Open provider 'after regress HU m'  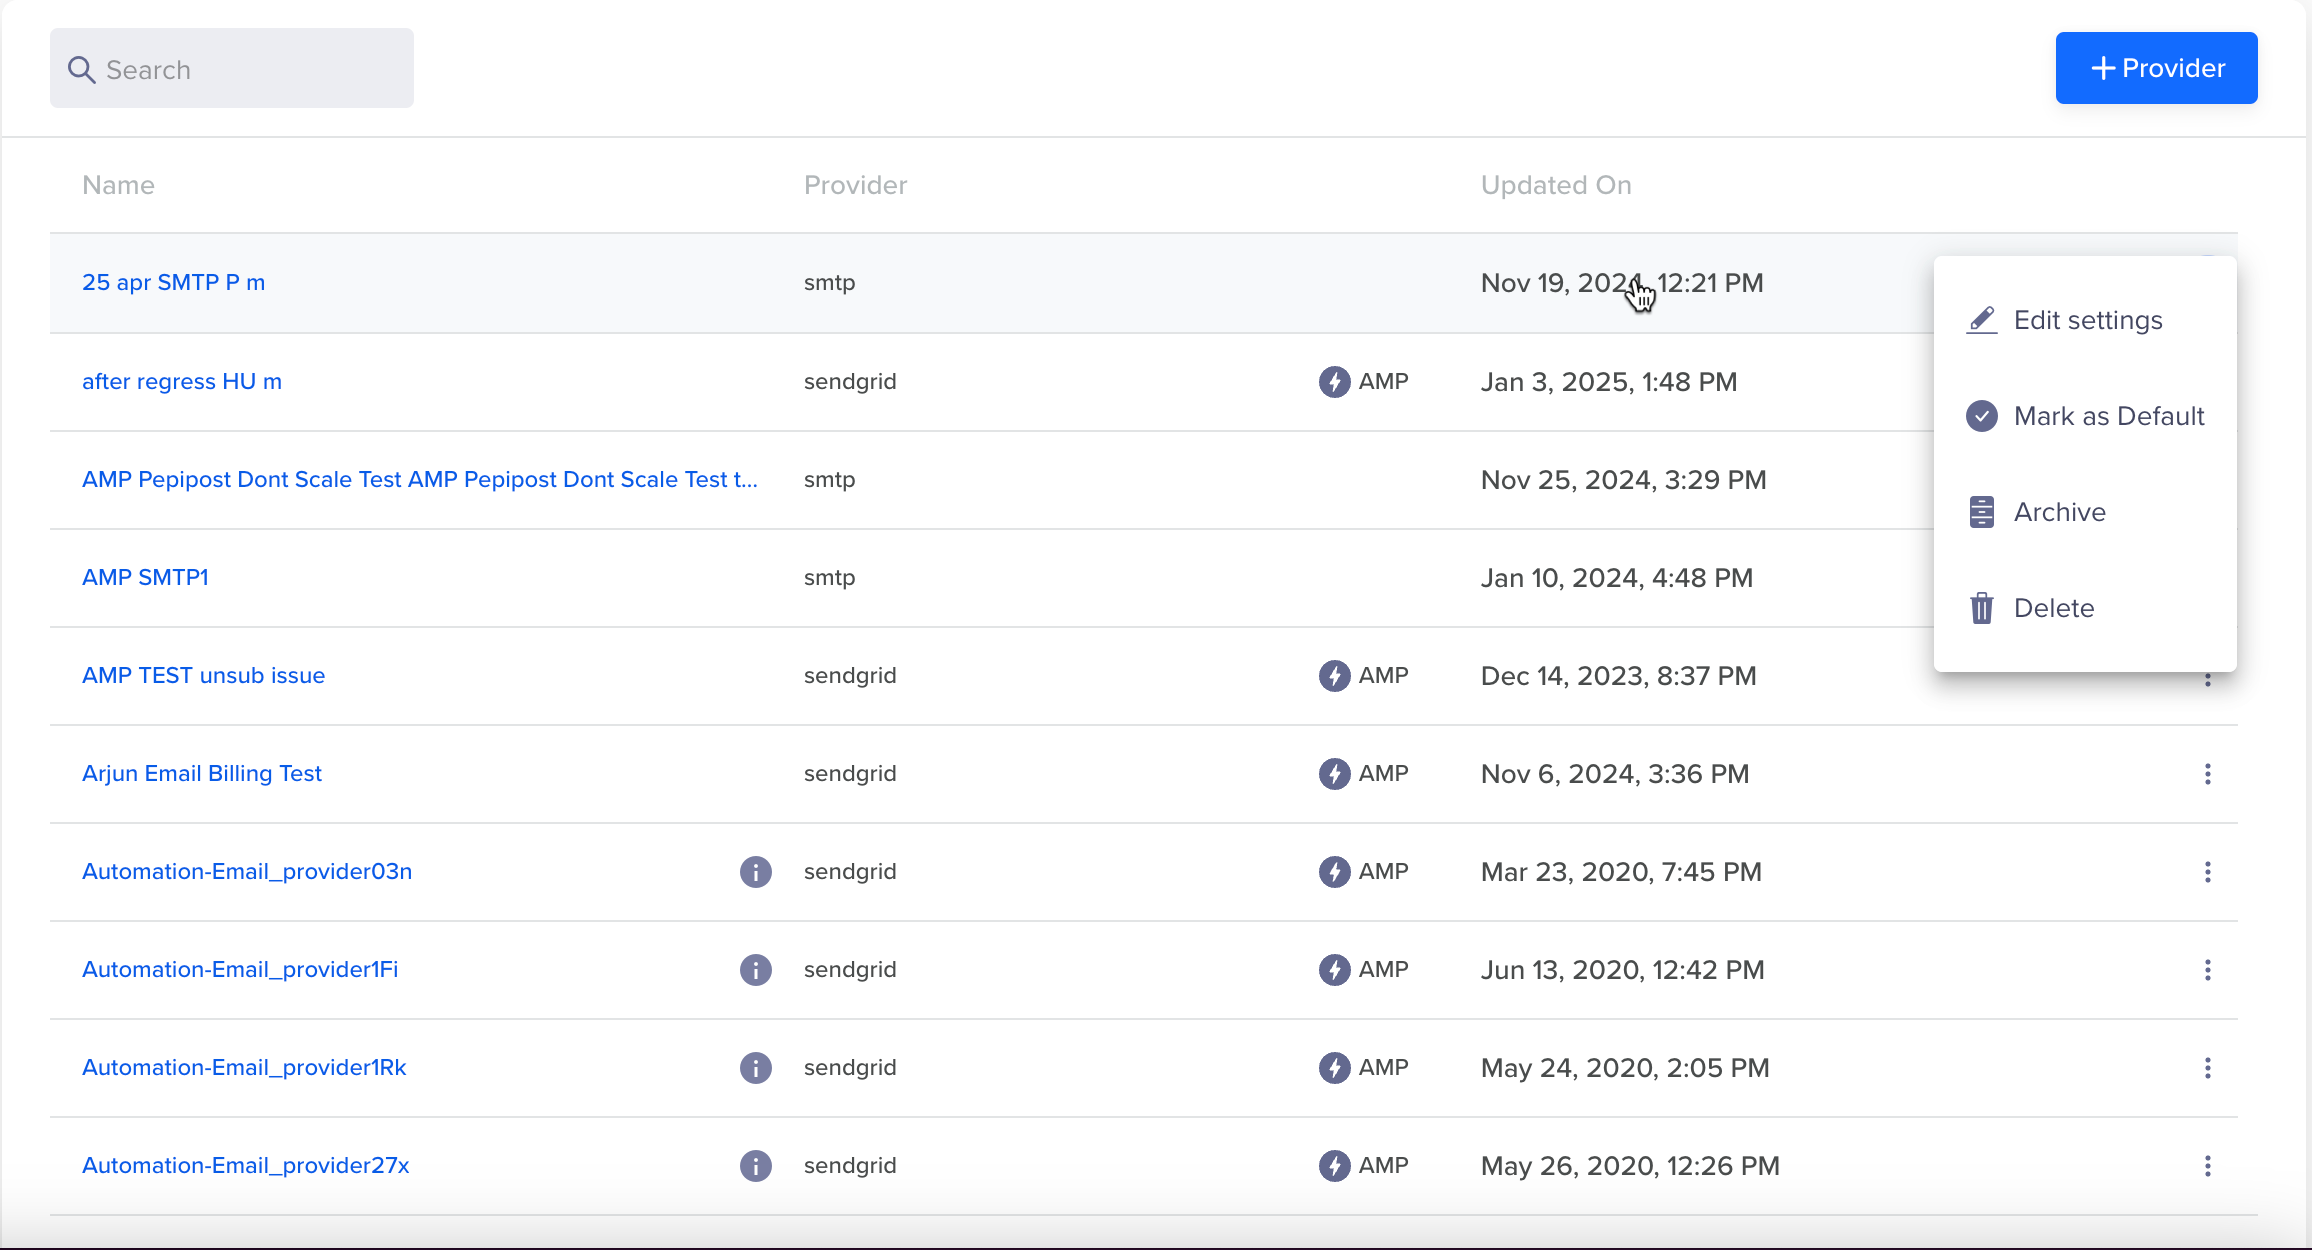click(182, 381)
